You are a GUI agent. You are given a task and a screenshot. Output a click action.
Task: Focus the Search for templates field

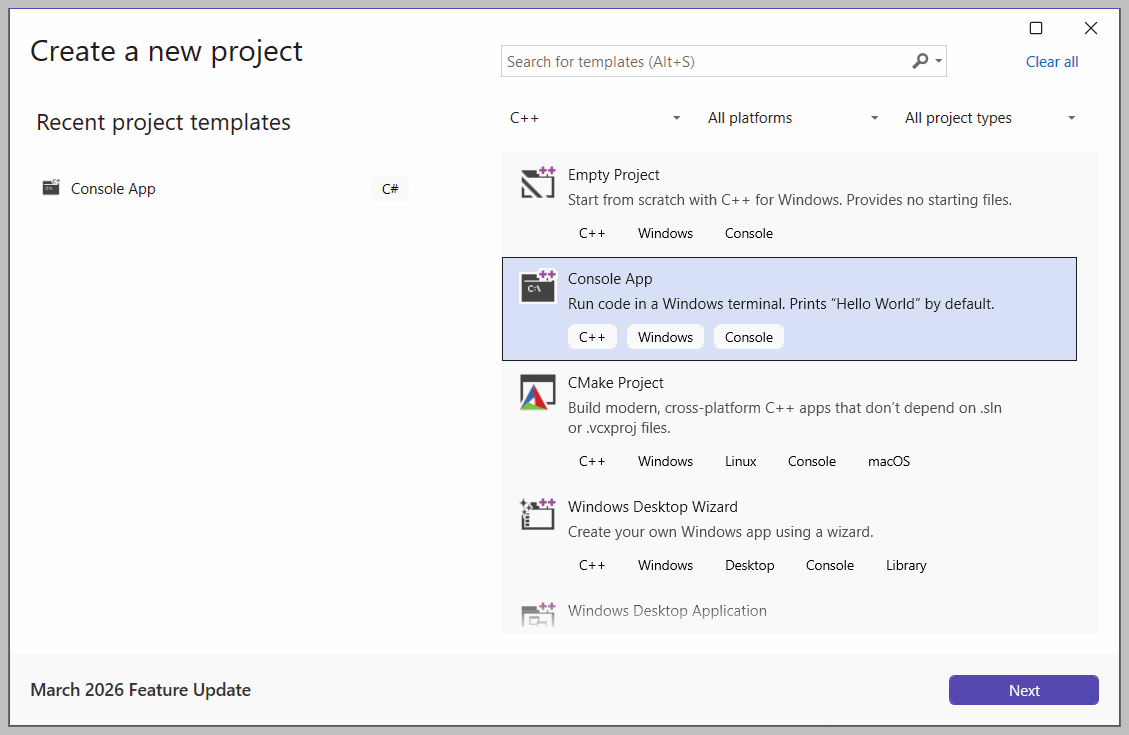click(x=700, y=62)
